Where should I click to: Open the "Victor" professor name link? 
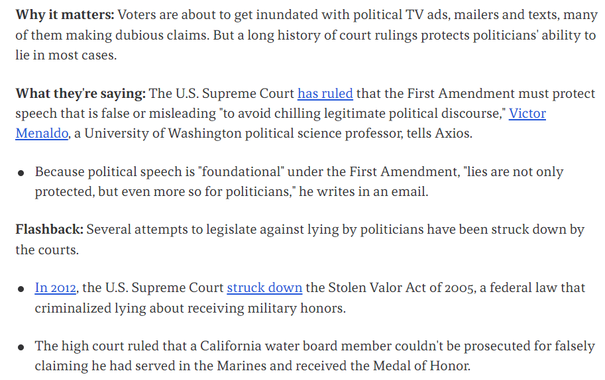click(x=527, y=113)
